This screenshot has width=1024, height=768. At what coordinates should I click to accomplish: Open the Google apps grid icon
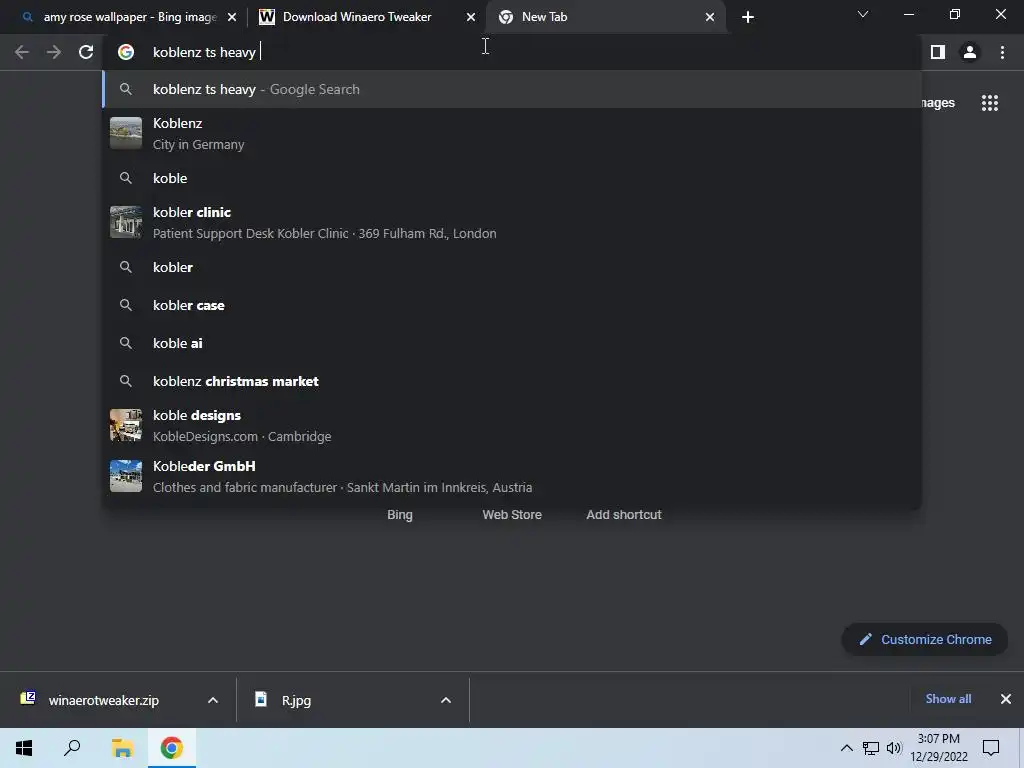990,103
